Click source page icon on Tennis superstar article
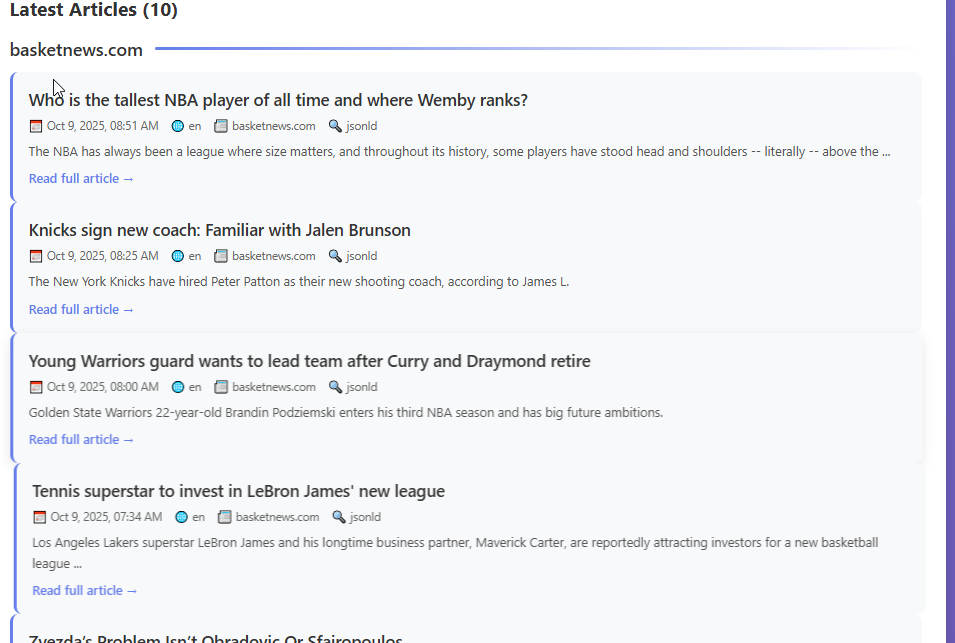Viewport: 955px width, 643px height. 225,517
